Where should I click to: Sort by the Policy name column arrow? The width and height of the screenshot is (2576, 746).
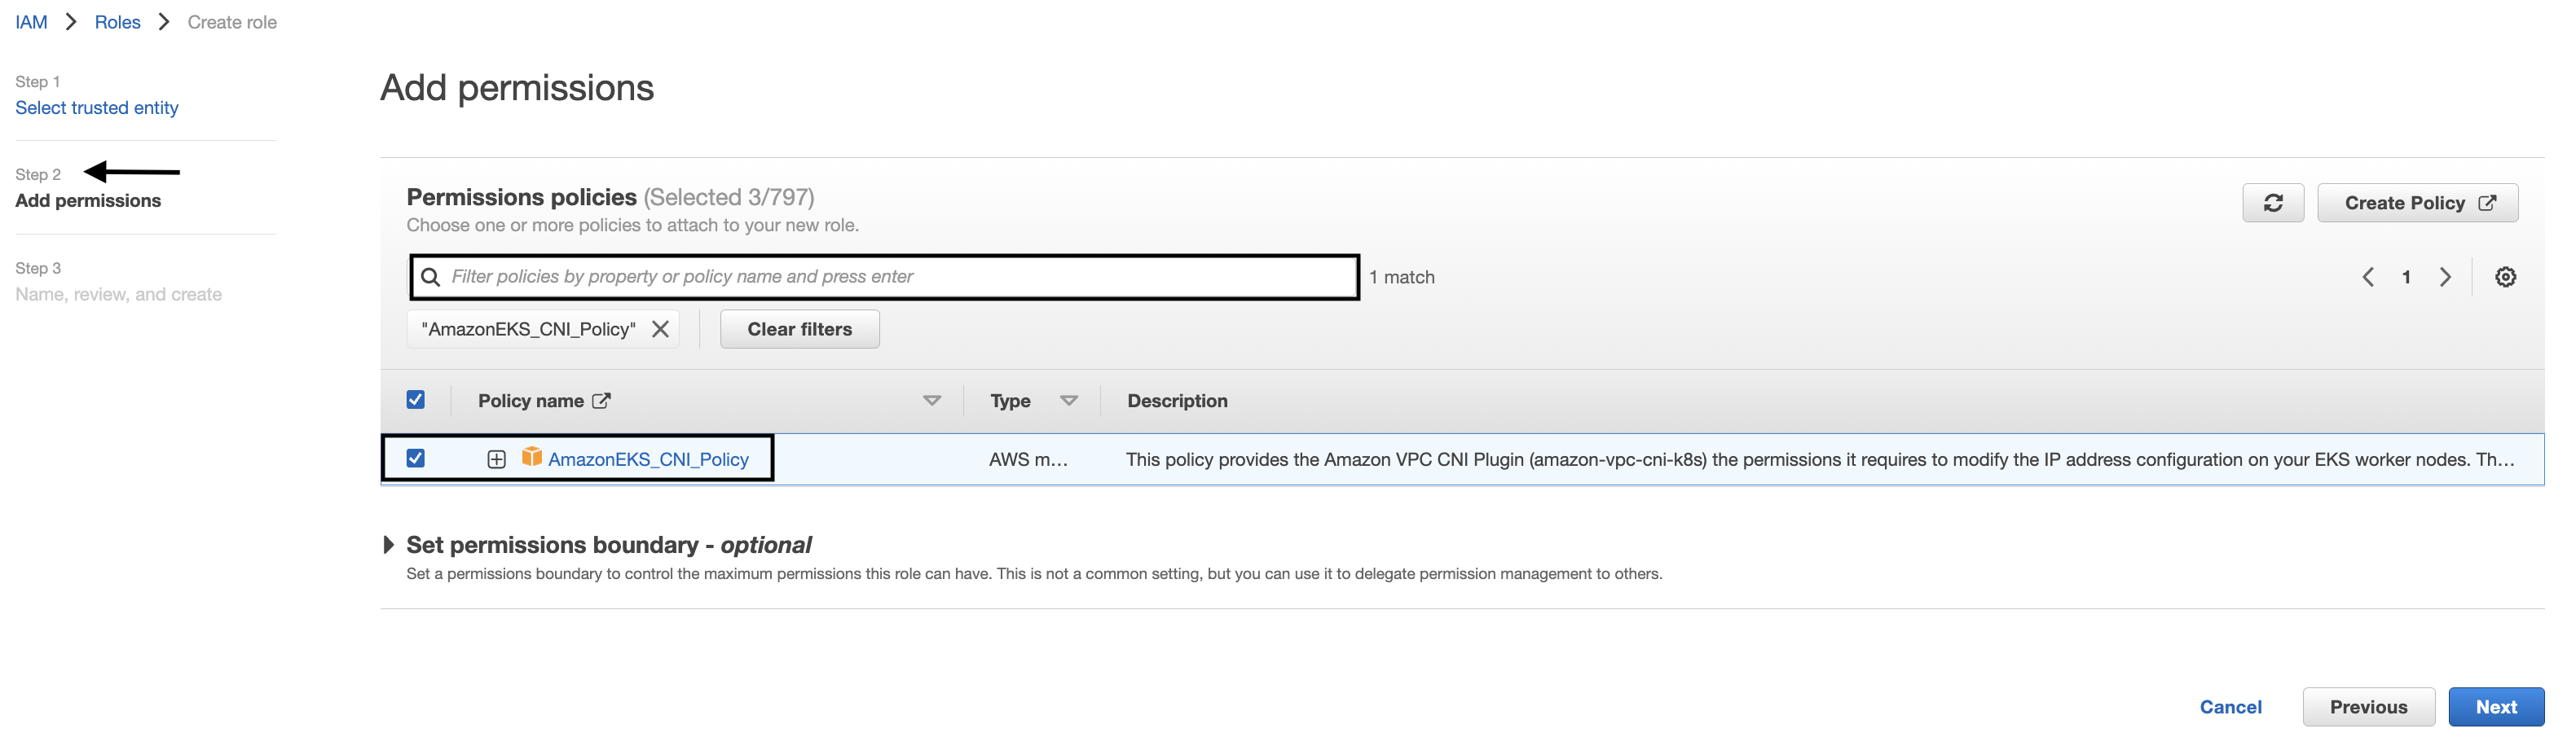pos(931,401)
